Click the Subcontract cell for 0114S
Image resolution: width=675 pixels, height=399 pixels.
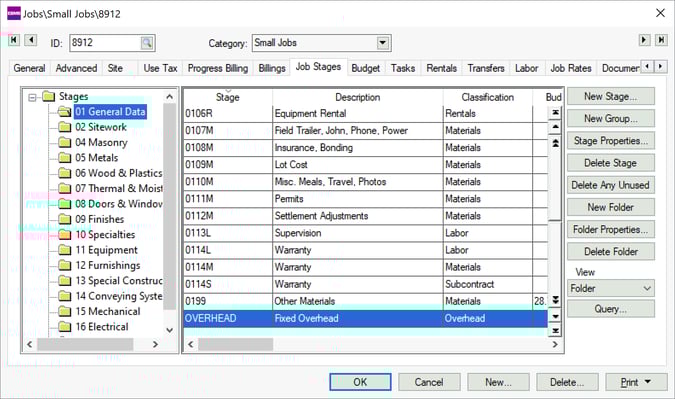488,284
